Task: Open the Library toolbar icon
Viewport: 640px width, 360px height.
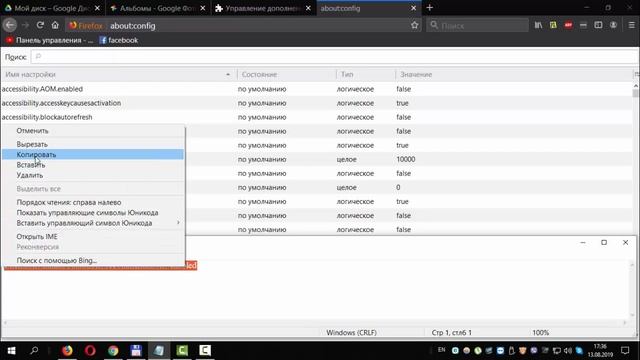Action: click(x=538, y=25)
